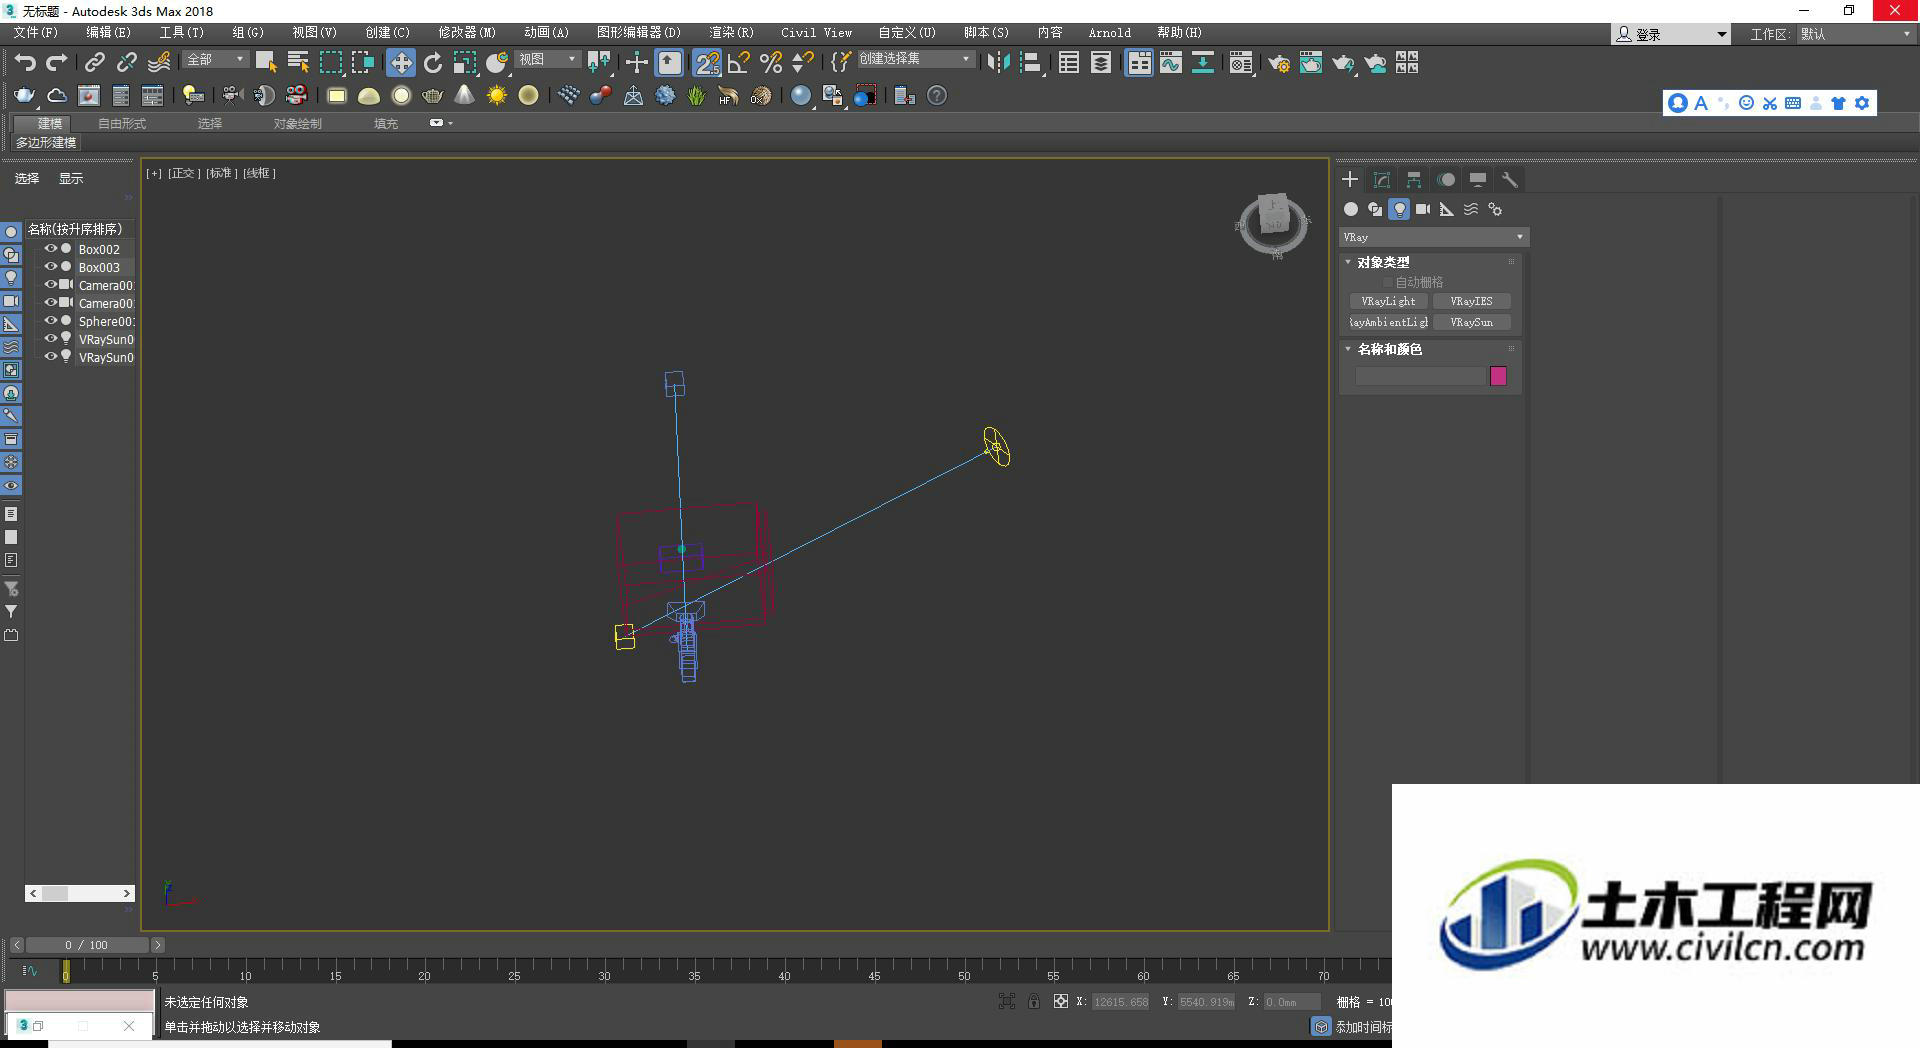Select the Helpers category icon
This screenshot has height=1048, width=1920.
pos(1447,209)
